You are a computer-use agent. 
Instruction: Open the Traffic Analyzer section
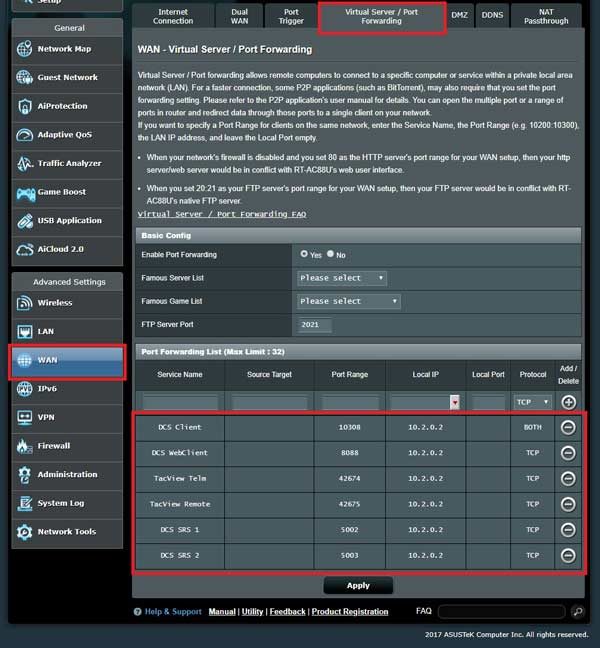point(68,163)
